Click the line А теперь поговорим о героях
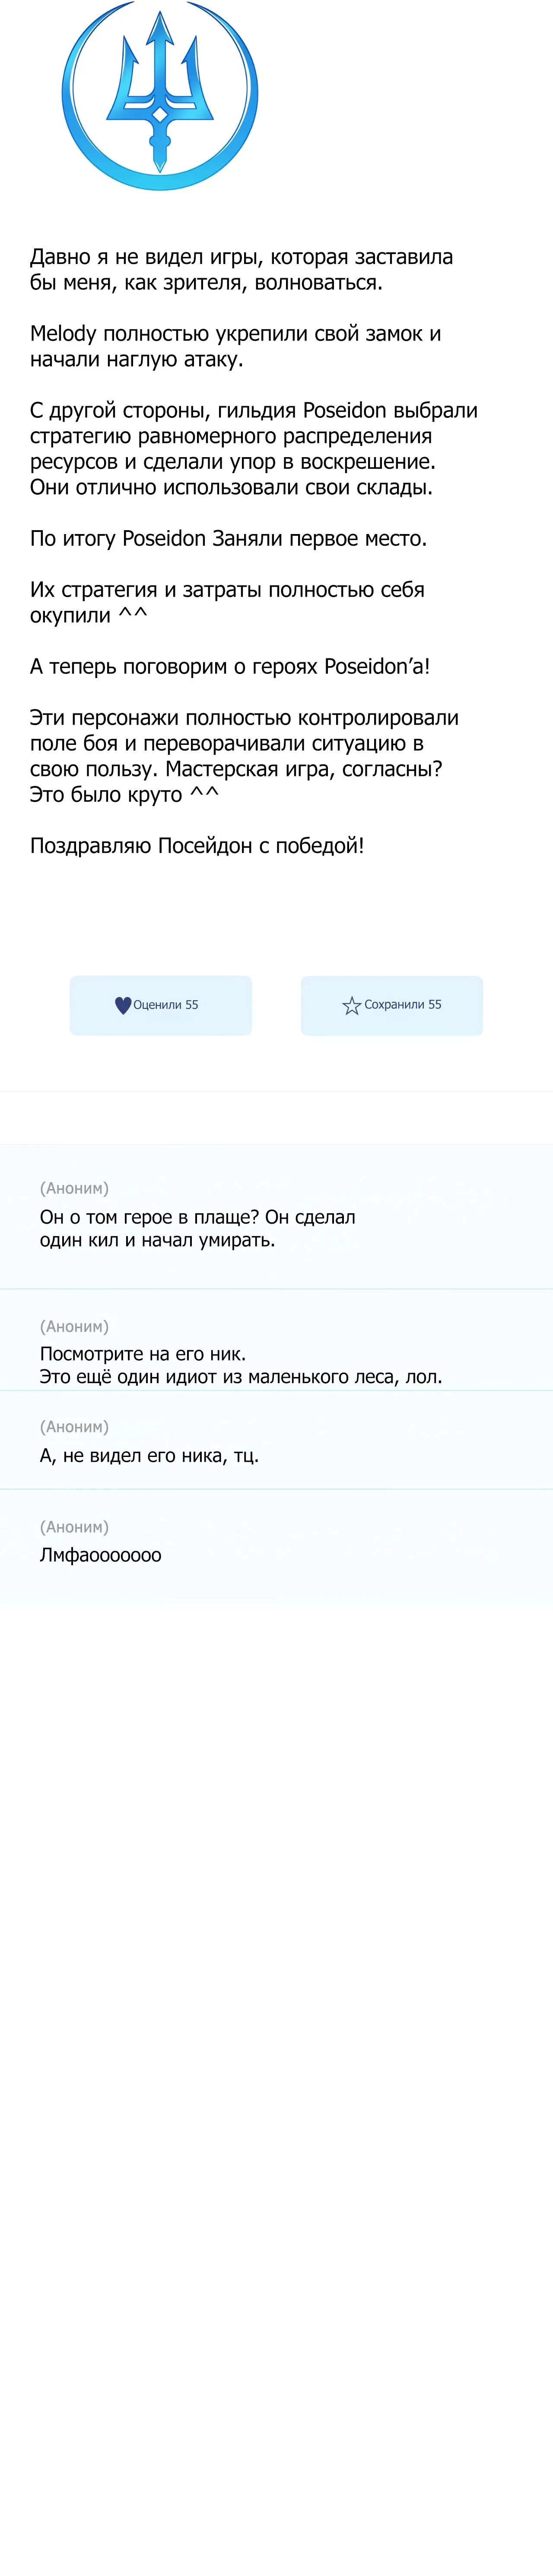 point(229,666)
